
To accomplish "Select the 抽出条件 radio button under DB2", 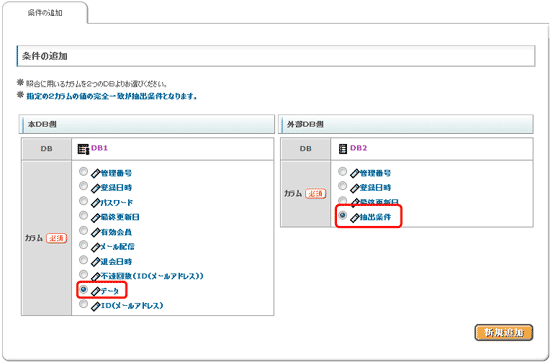I will [342, 215].
